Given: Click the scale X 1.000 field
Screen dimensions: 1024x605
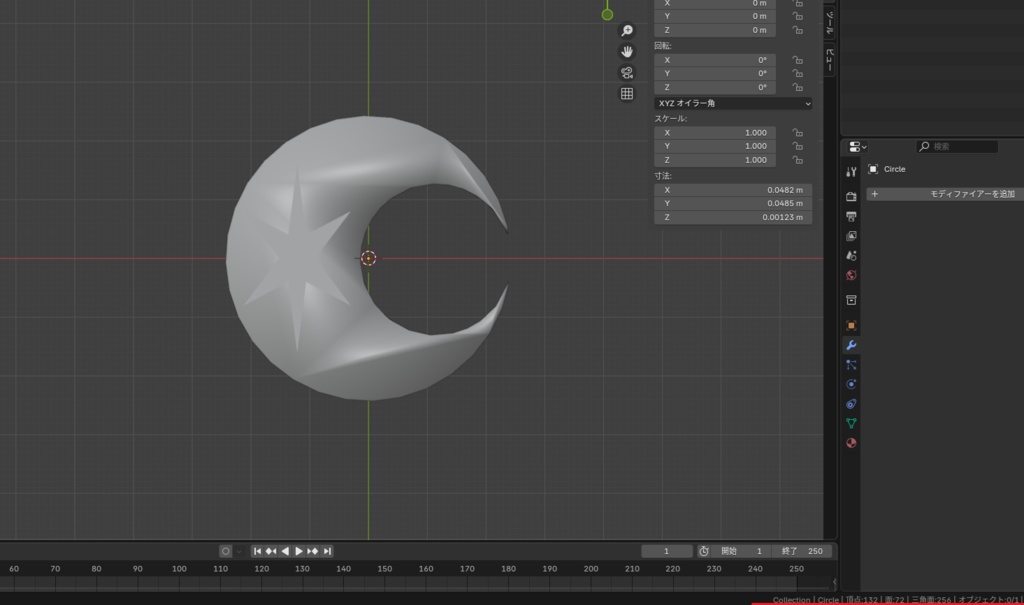Looking at the screenshot, I should pyautogui.click(x=715, y=133).
